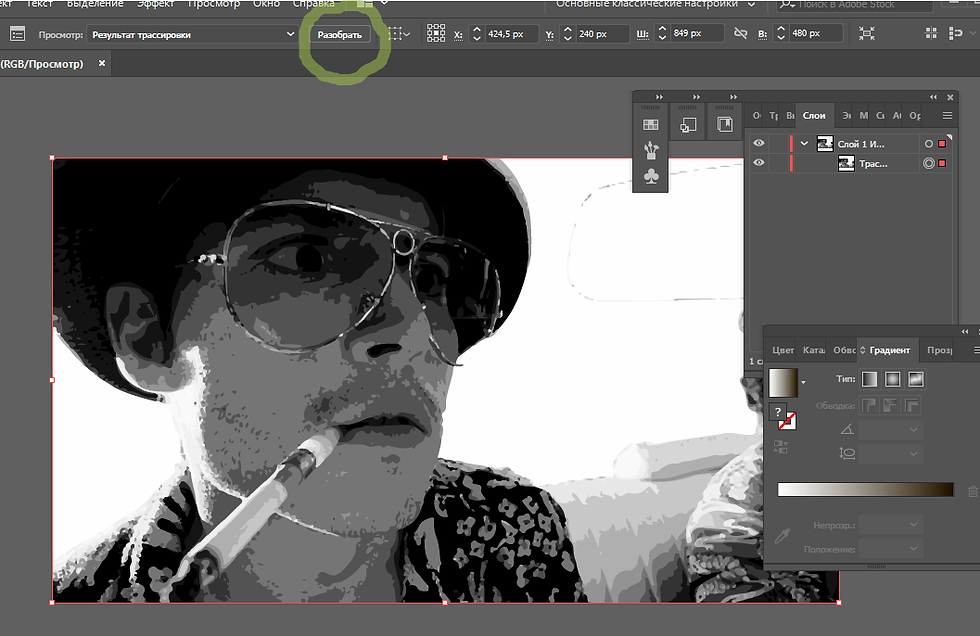Open the gradient aspect ratio dropdown
This screenshot has width=980, height=636.
891,454
